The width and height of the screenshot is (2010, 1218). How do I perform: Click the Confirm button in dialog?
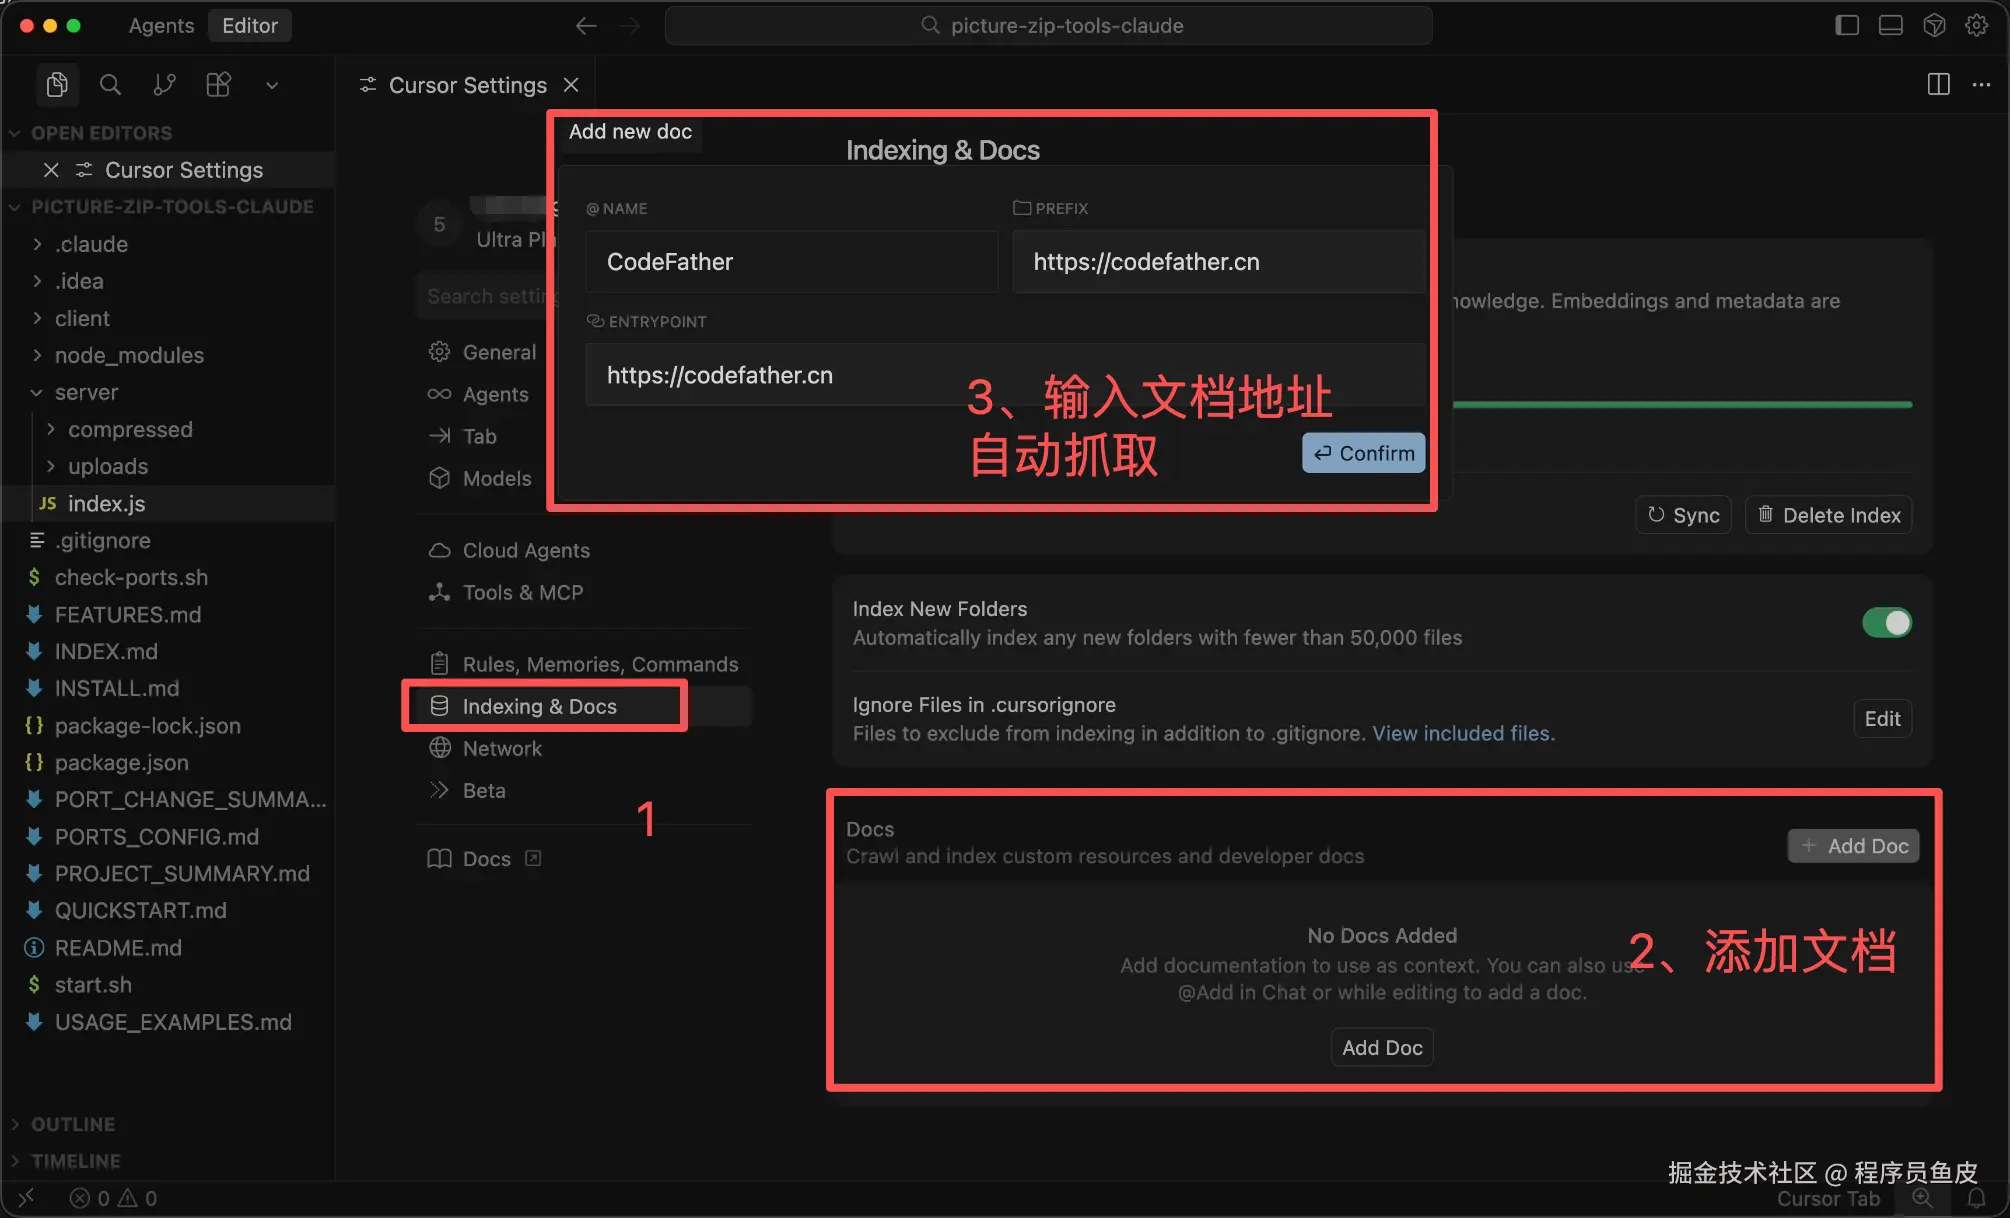pyautogui.click(x=1363, y=453)
